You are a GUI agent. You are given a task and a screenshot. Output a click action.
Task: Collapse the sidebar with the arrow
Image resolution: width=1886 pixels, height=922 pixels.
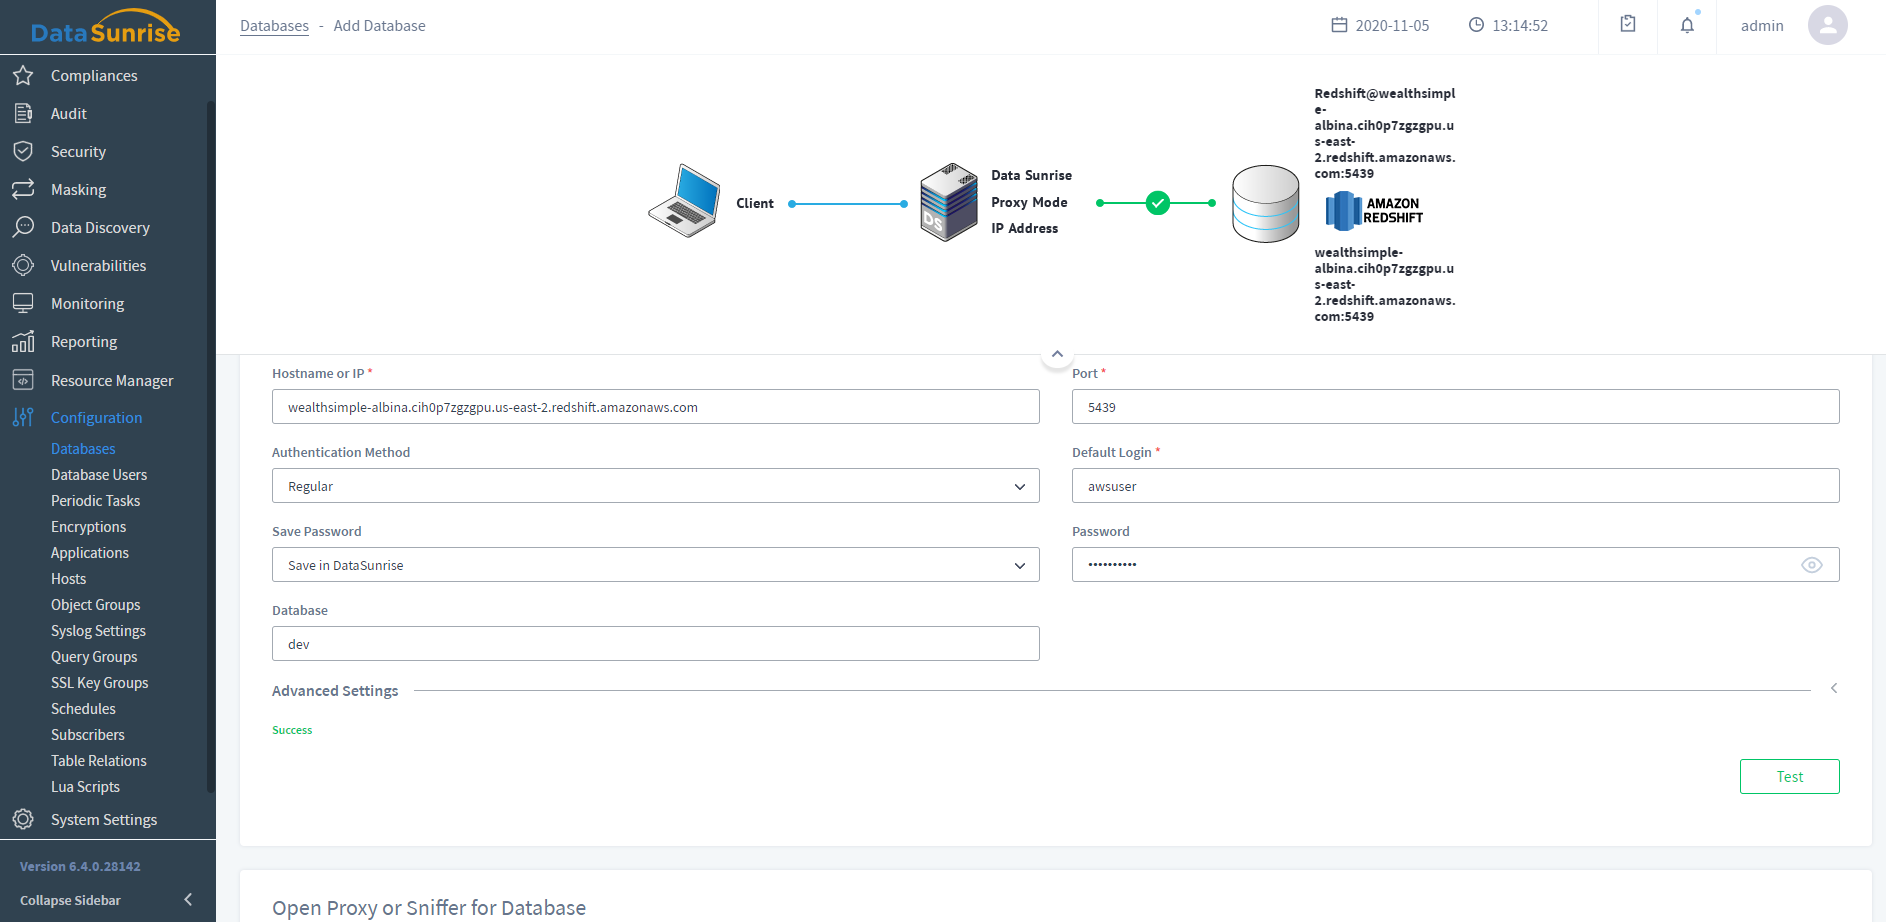coord(188,900)
